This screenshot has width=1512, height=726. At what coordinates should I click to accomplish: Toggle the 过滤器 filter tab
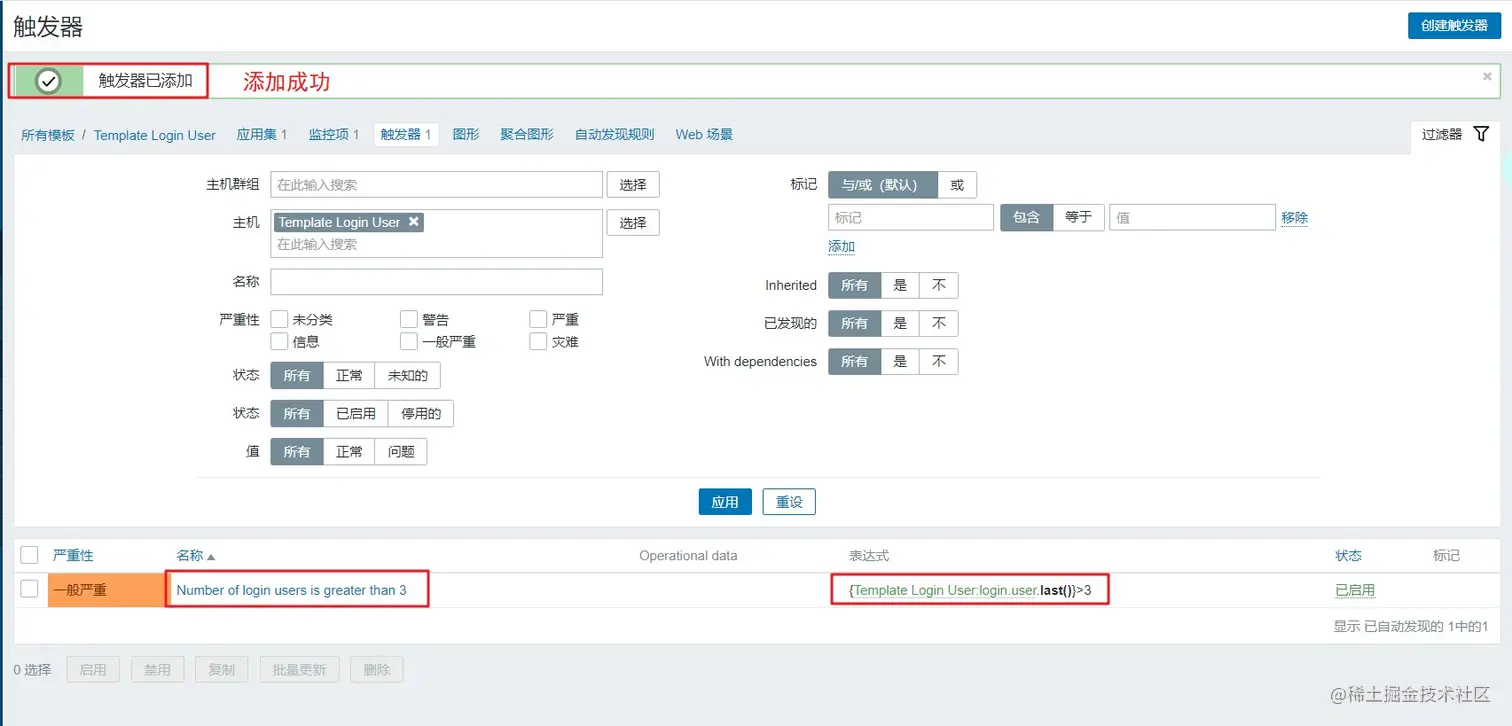[x=1455, y=134]
